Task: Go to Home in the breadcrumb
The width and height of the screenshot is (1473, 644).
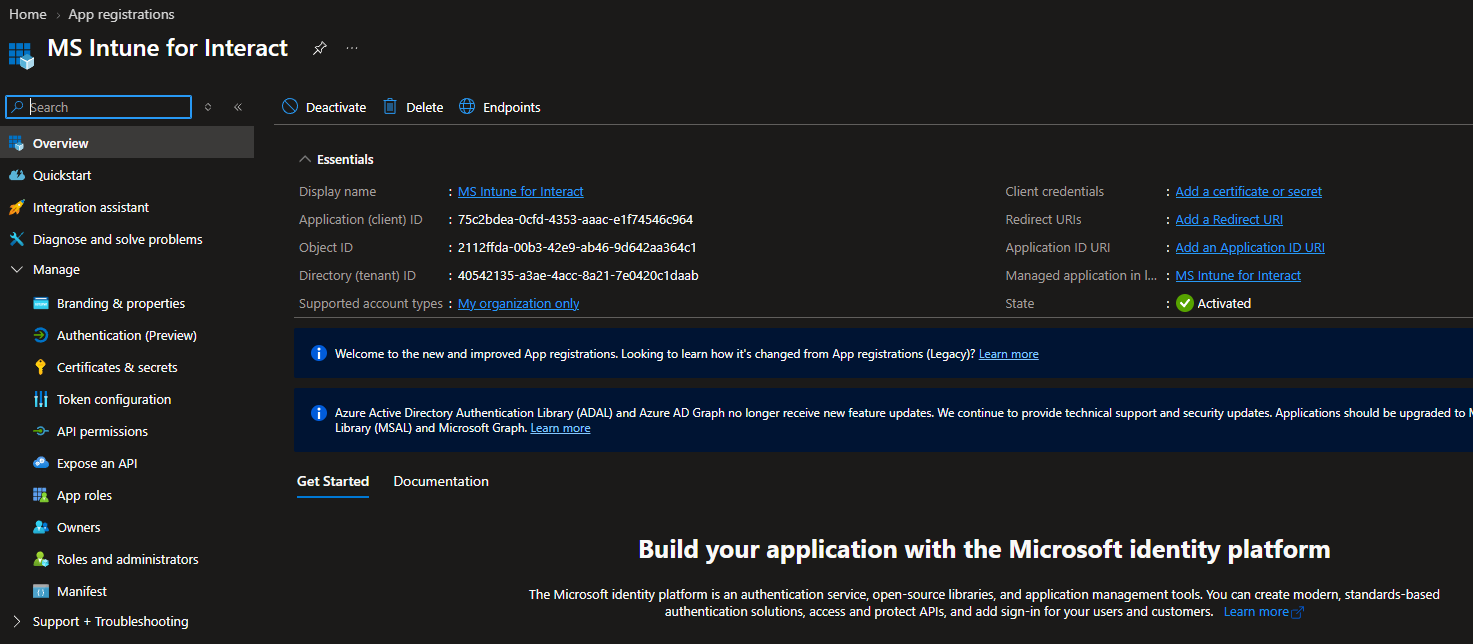Action: point(28,14)
